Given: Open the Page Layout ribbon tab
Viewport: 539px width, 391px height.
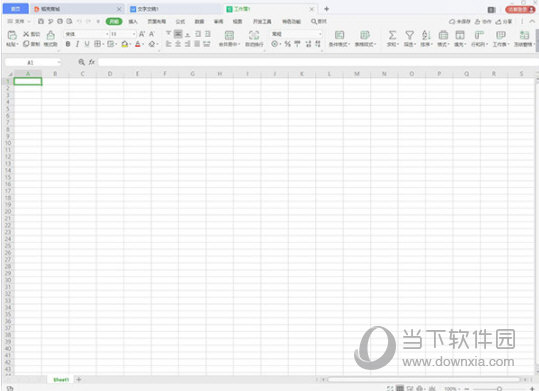Looking at the screenshot, I should 157,21.
